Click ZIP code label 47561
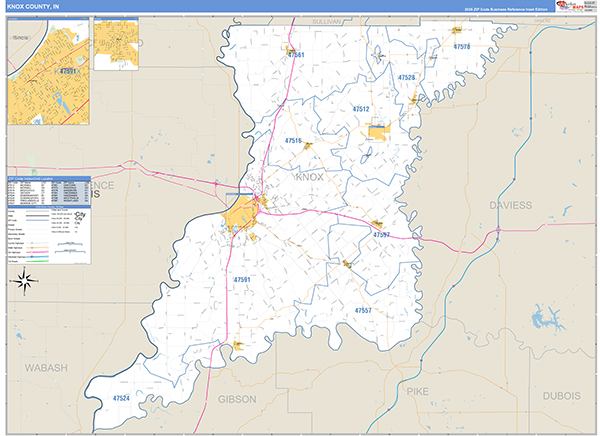 tap(296, 55)
